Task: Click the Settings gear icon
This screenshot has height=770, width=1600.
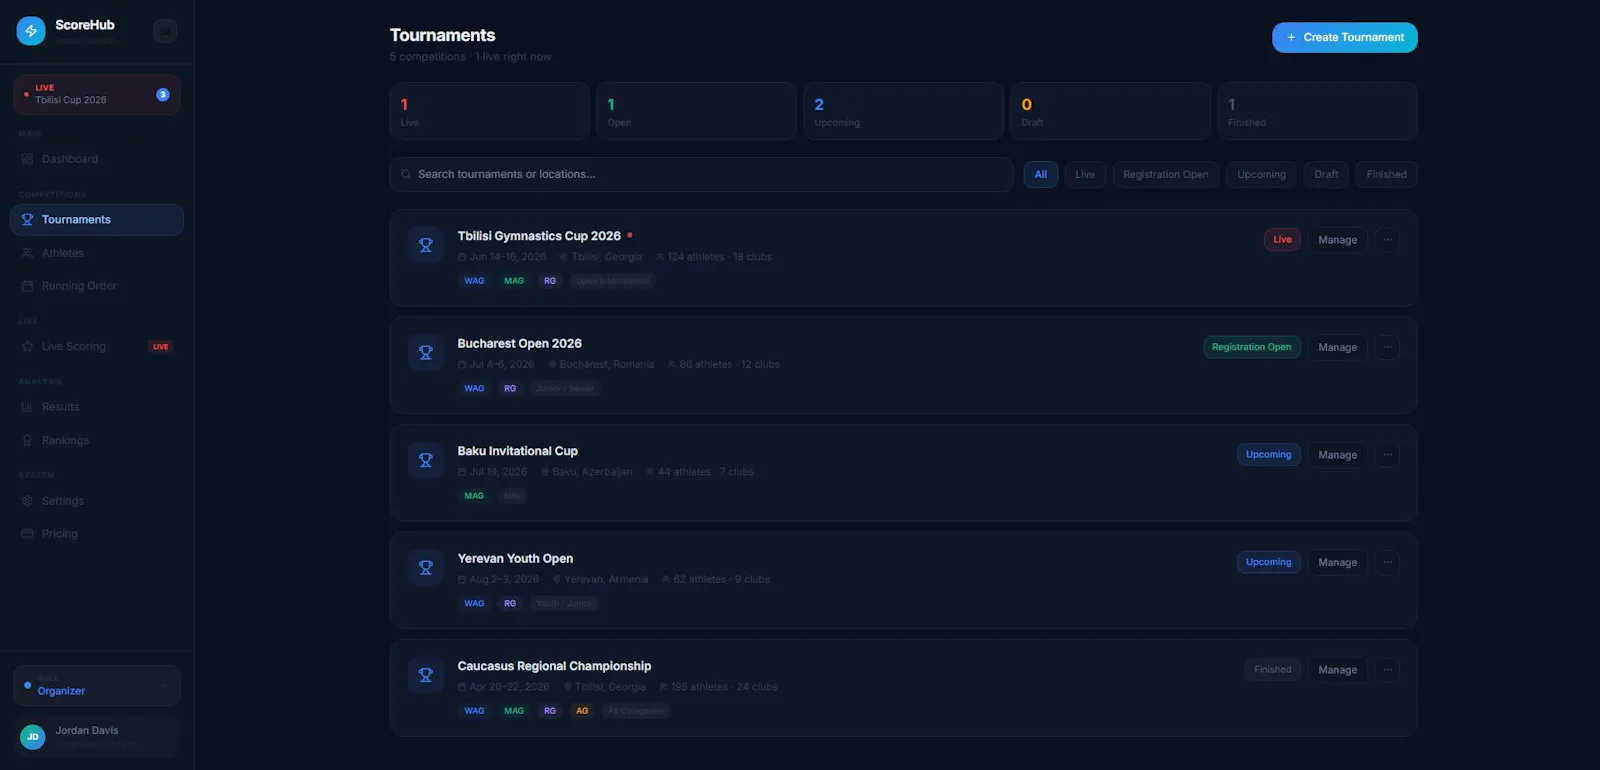Action: (27, 501)
